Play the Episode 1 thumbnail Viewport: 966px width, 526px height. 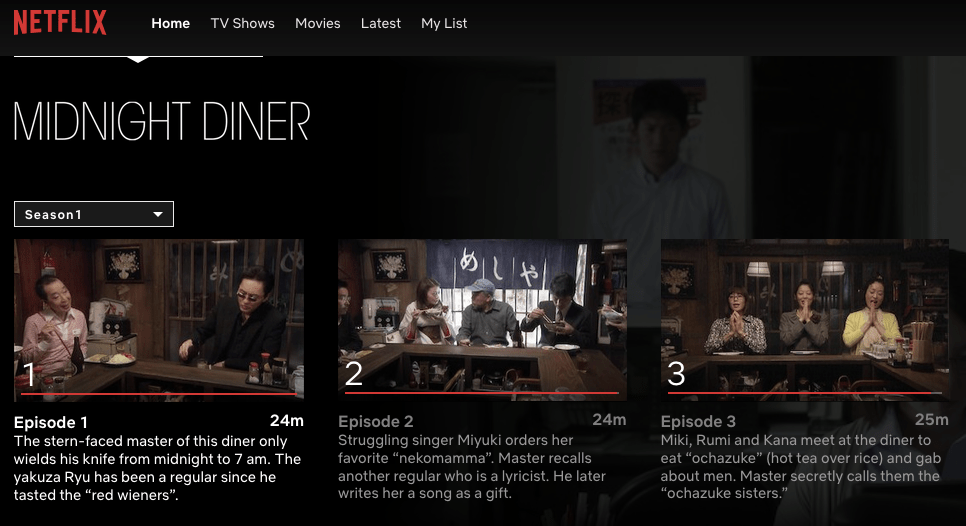tap(159, 320)
